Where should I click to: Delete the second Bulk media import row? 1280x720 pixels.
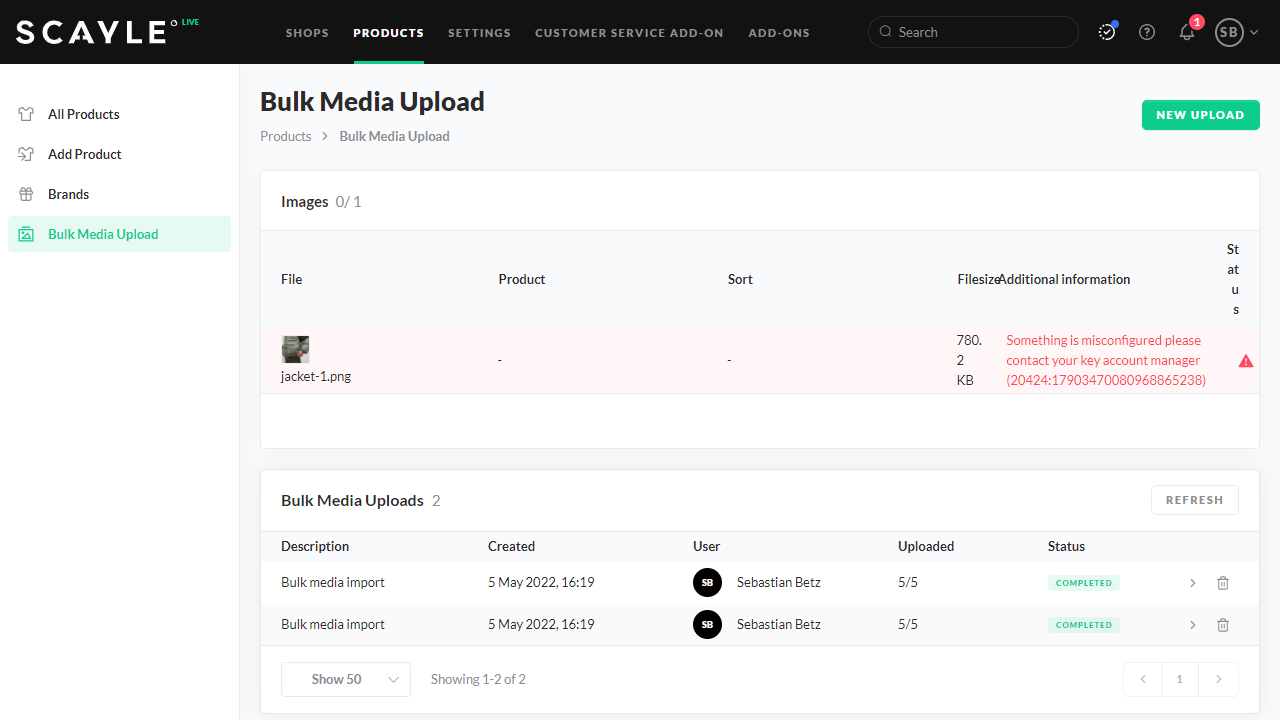1222,625
